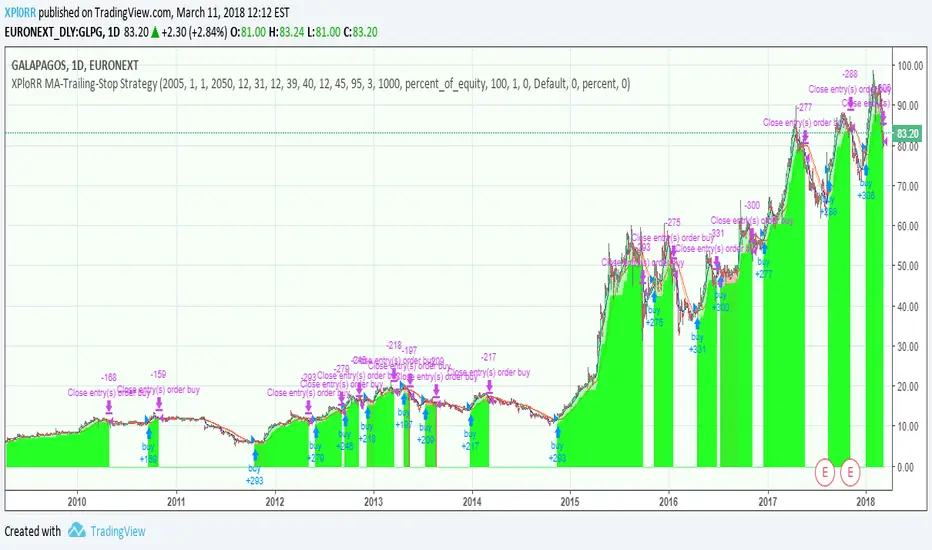Click the green 83.20 price label
The width and height of the screenshot is (932, 550).
click(x=907, y=134)
